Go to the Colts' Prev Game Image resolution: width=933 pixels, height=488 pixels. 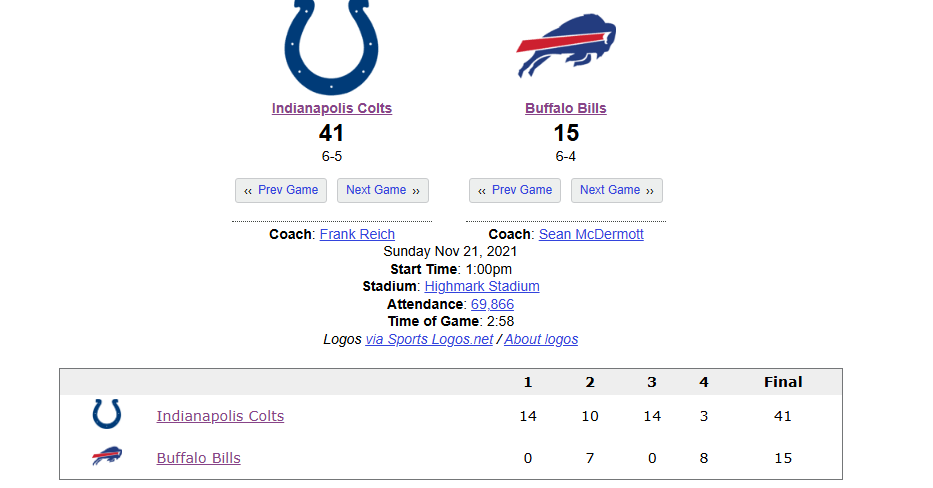coord(281,190)
